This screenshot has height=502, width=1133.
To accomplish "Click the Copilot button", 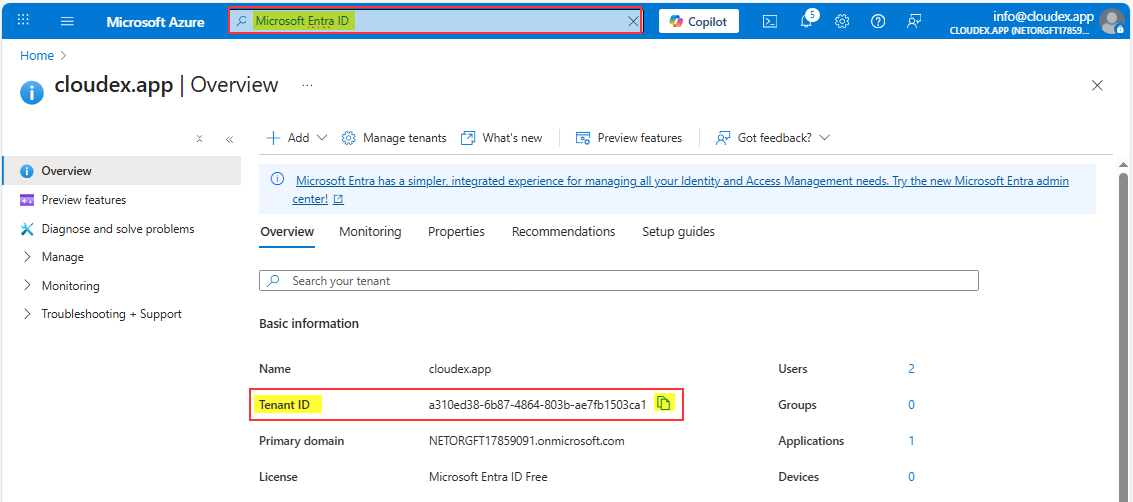I will tap(698, 21).
